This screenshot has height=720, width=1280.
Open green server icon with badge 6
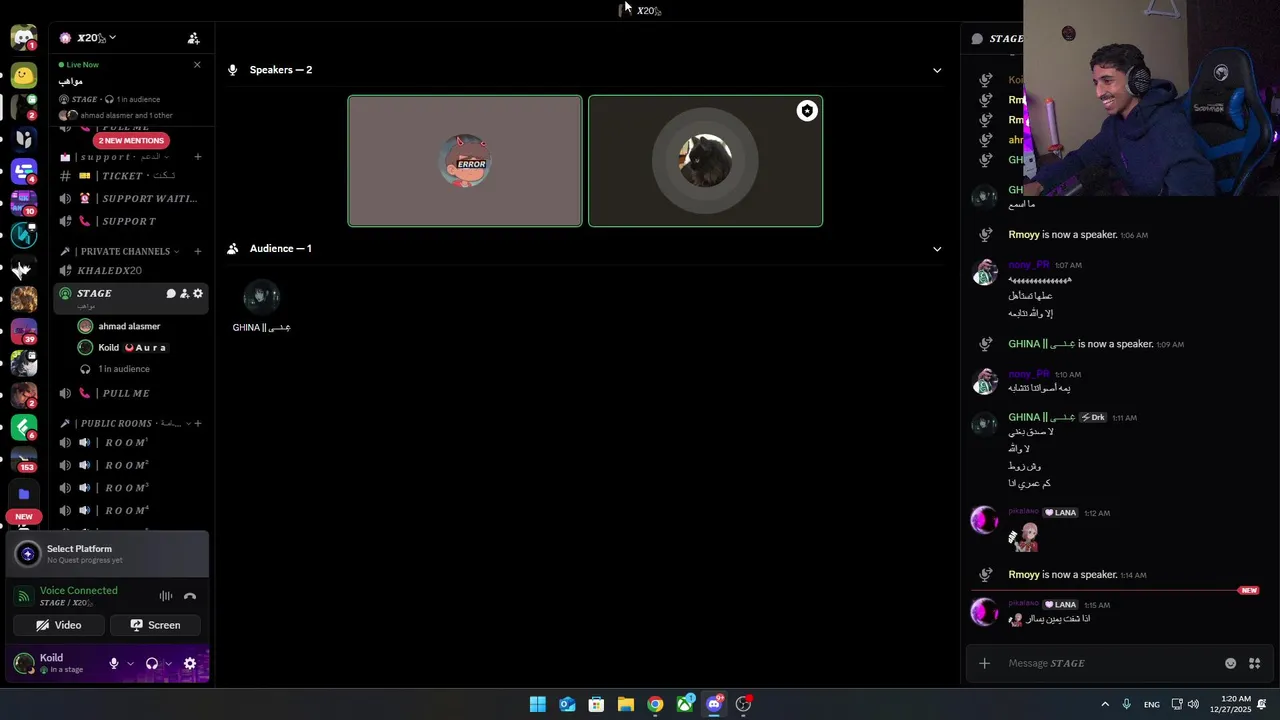coord(24,428)
